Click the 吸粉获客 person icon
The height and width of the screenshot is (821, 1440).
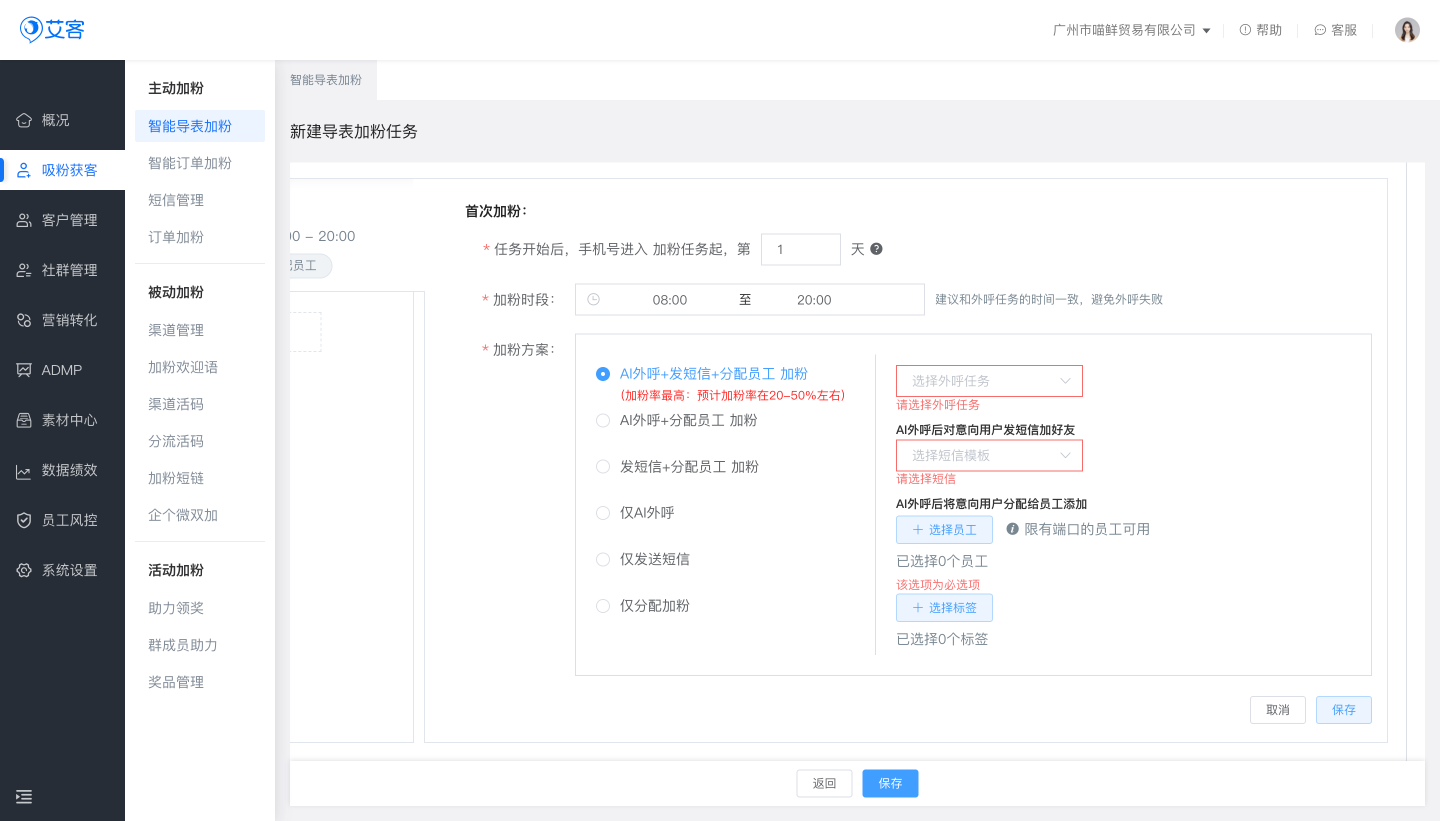pos(24,170)
